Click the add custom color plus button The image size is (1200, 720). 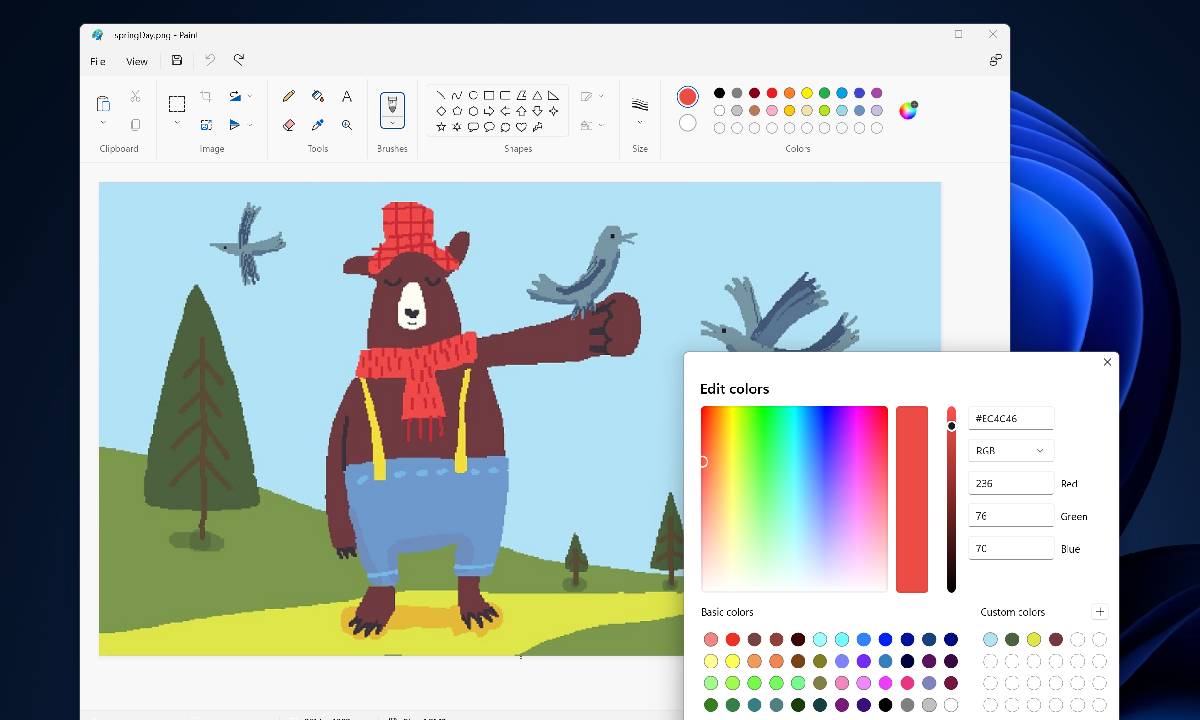[x=1100, y=612]
